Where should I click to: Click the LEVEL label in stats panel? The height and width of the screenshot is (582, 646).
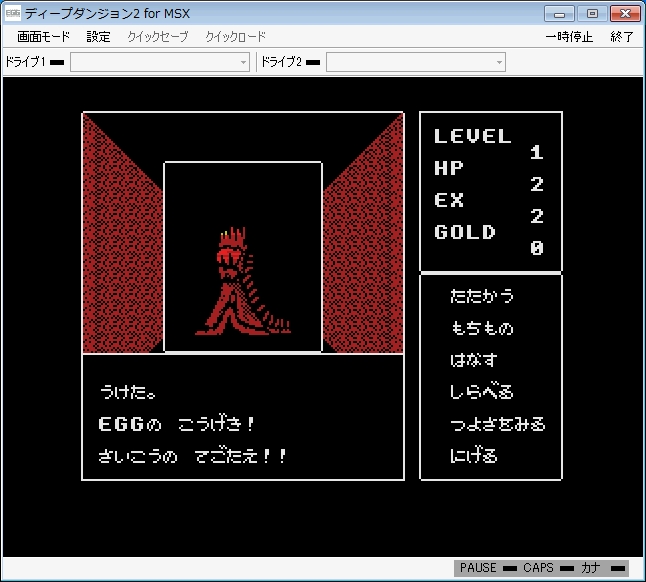pos(473,136)
